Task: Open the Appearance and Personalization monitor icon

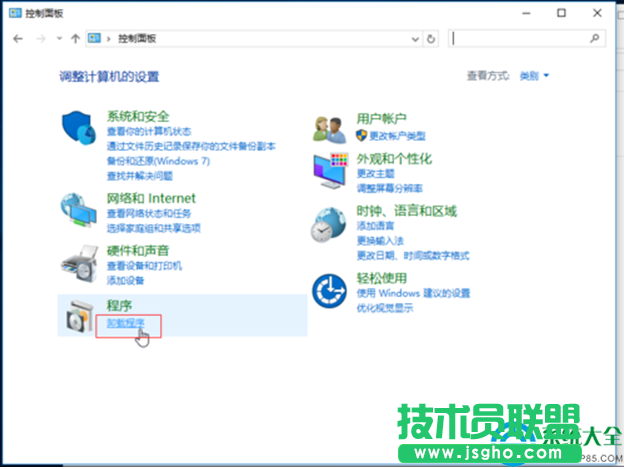Action: tap(330, 171)
